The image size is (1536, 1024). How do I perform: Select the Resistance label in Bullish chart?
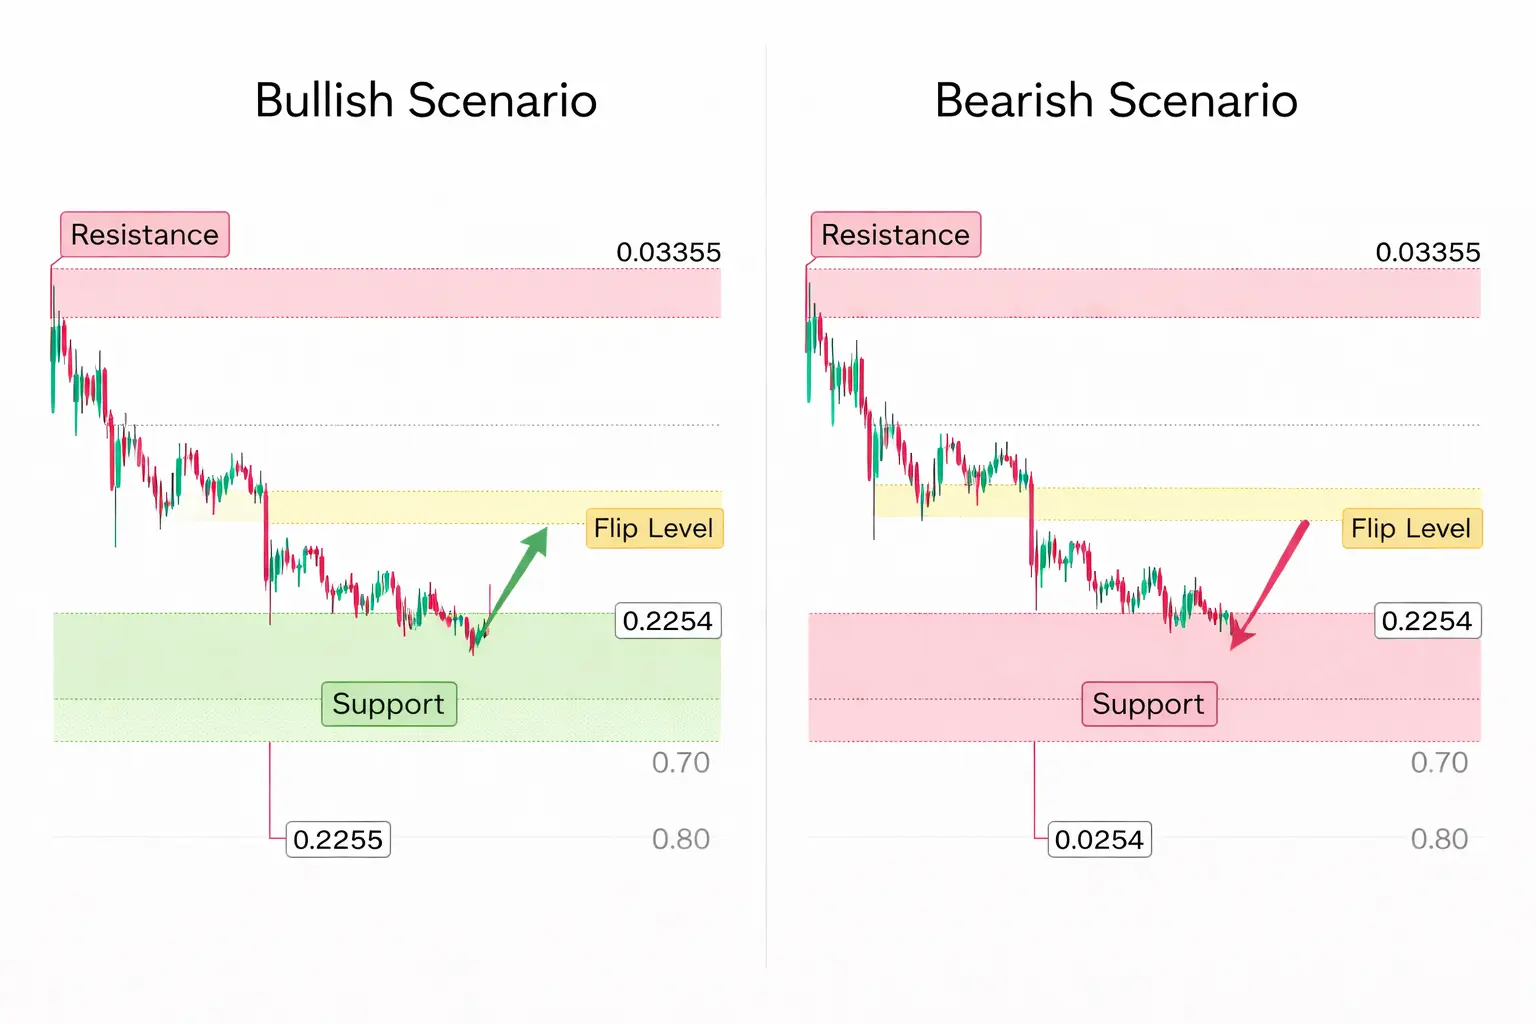coord(145,235)
